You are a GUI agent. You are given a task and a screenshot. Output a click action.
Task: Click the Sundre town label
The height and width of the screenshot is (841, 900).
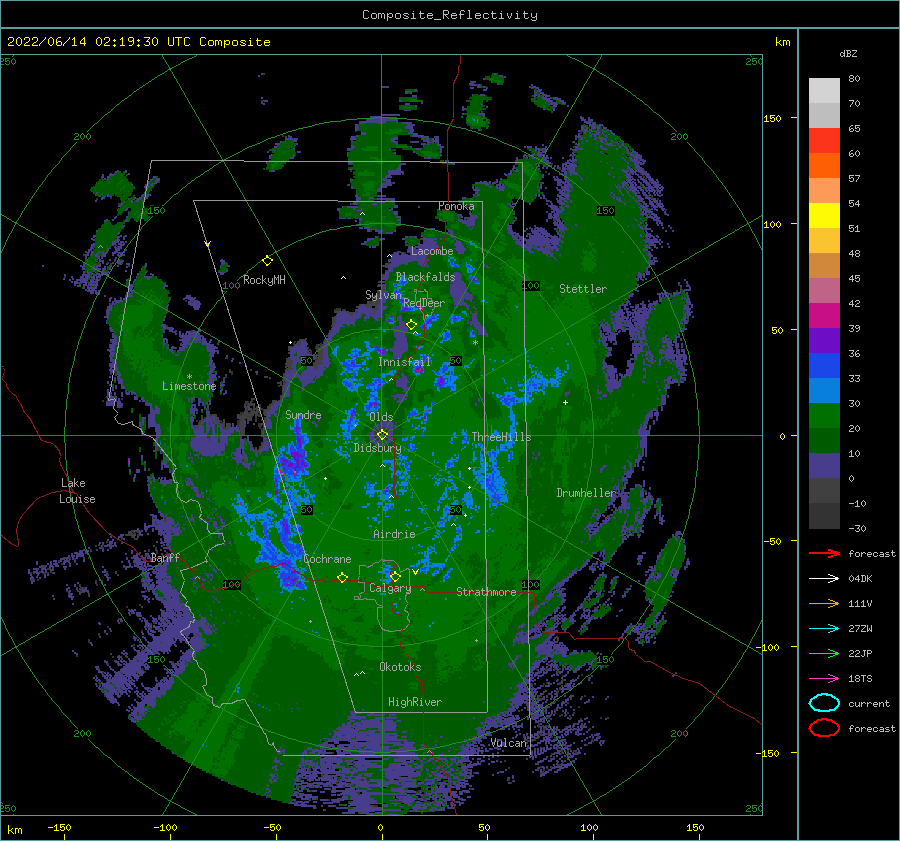303,414
